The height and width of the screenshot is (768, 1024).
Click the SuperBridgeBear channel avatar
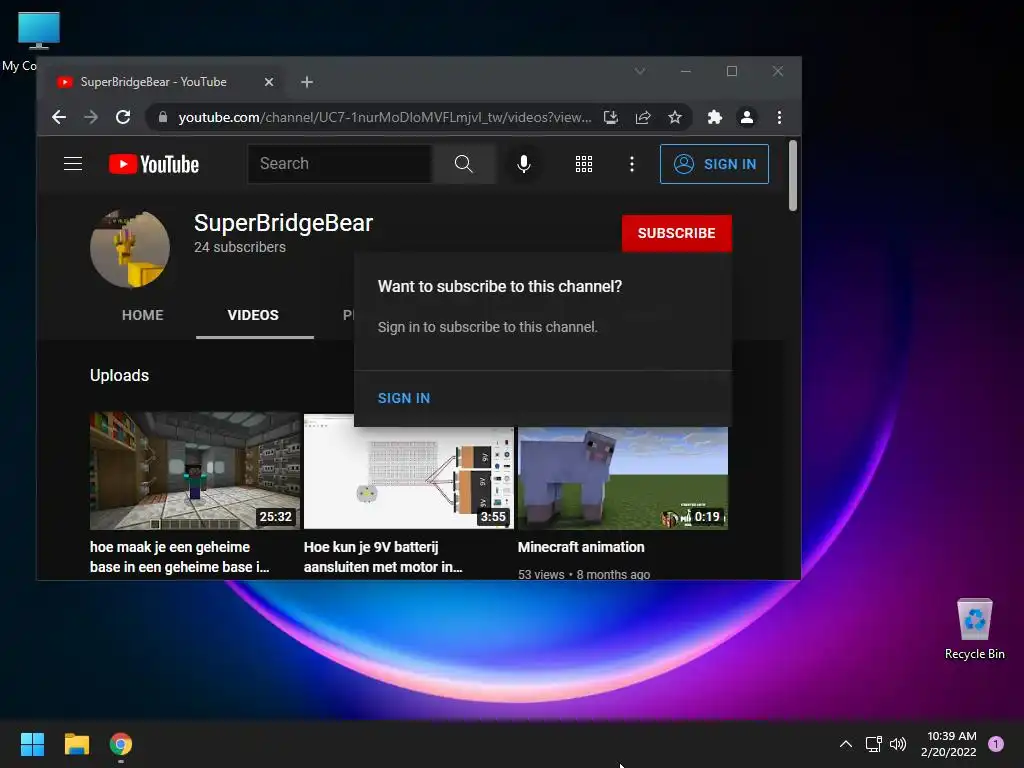click(x=130, y=248)
